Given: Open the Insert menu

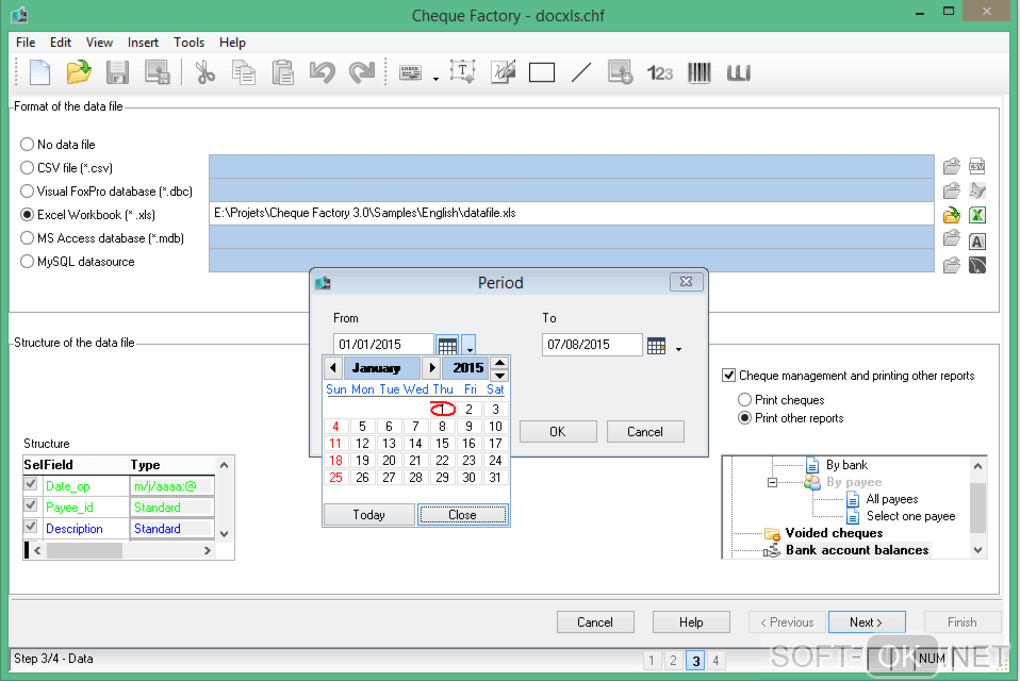Looking at the screenshot, I should 142,42.
